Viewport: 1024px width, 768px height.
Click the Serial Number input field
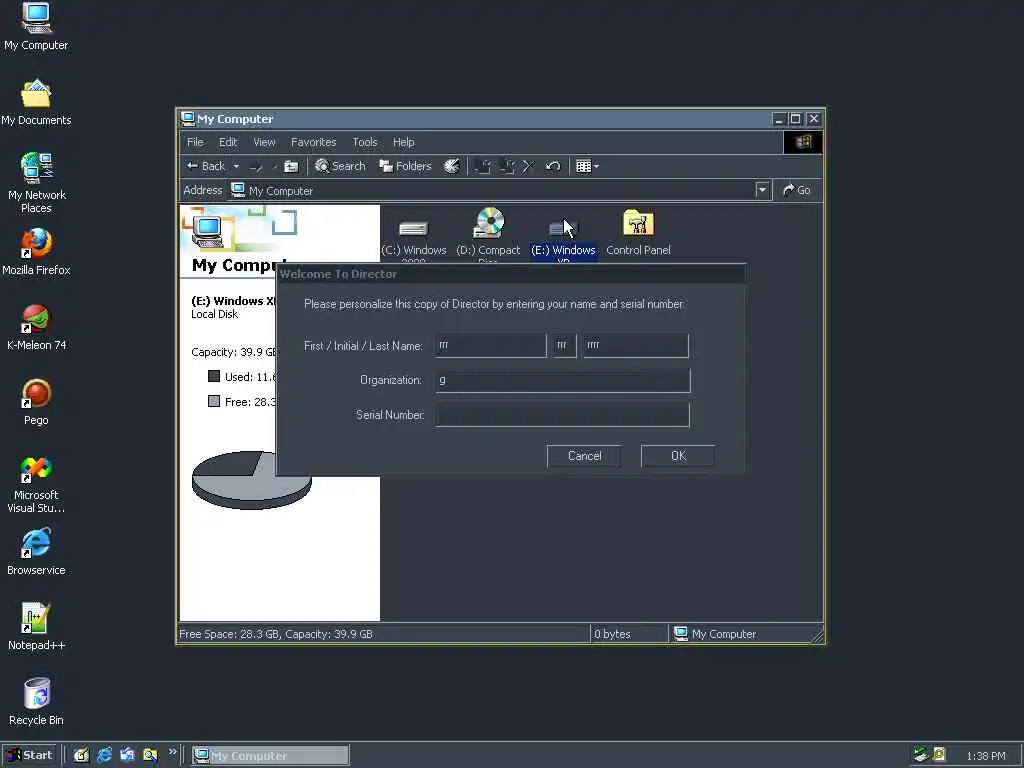tap(562, 415)
